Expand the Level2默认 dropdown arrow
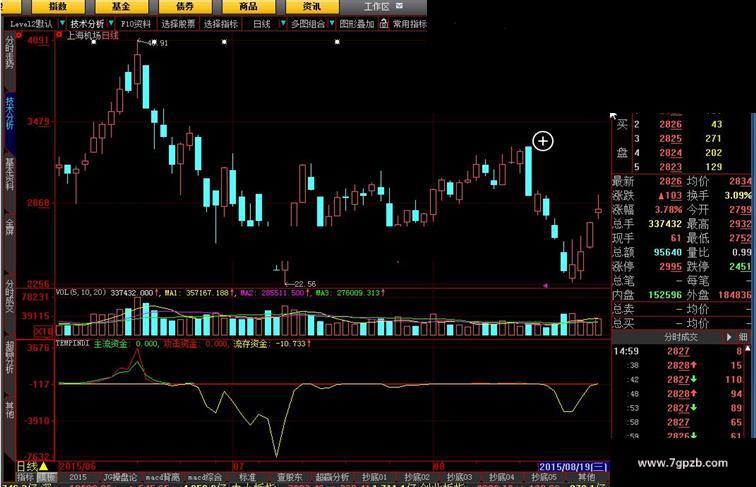Viewport: 756px width, 487px height. pos(62,23)
